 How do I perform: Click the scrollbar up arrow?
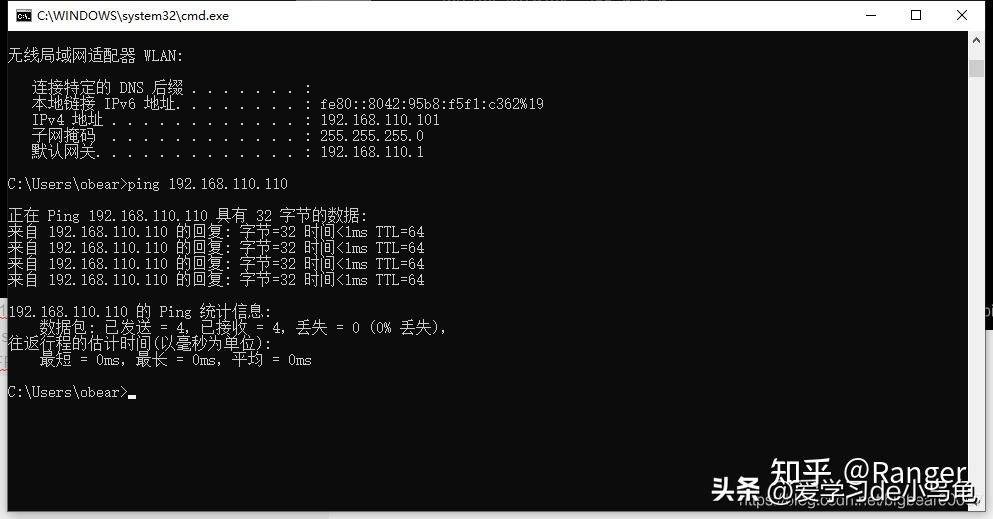click(976, 39)
